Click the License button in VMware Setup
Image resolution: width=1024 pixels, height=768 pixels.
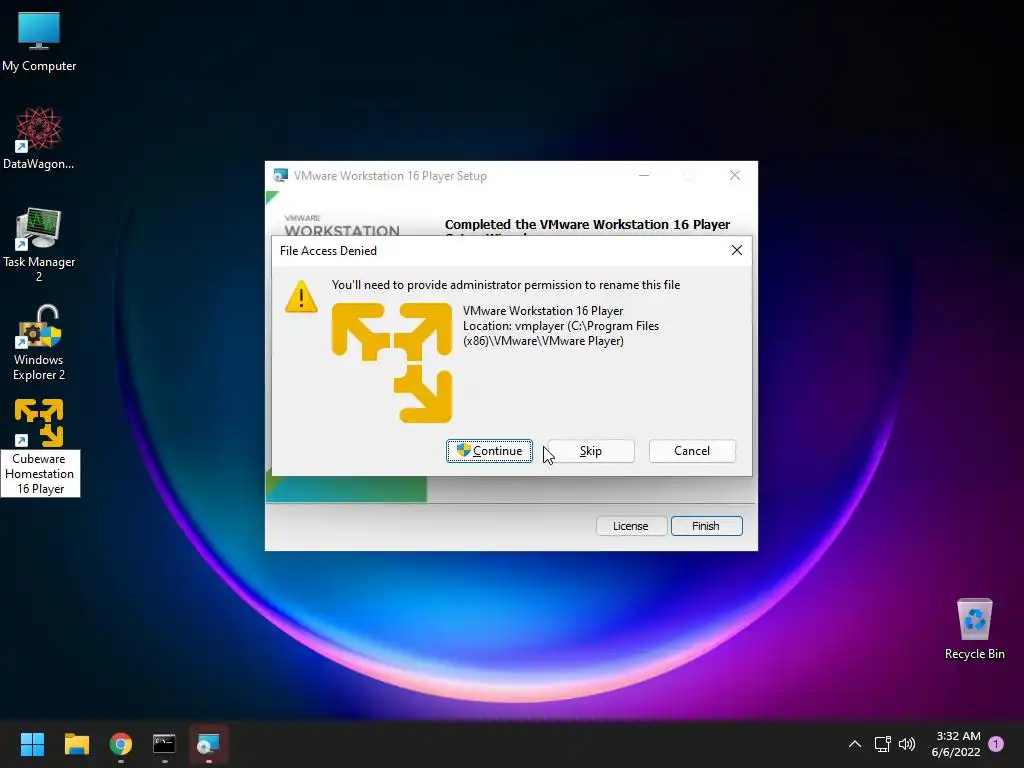pos(631,526)
